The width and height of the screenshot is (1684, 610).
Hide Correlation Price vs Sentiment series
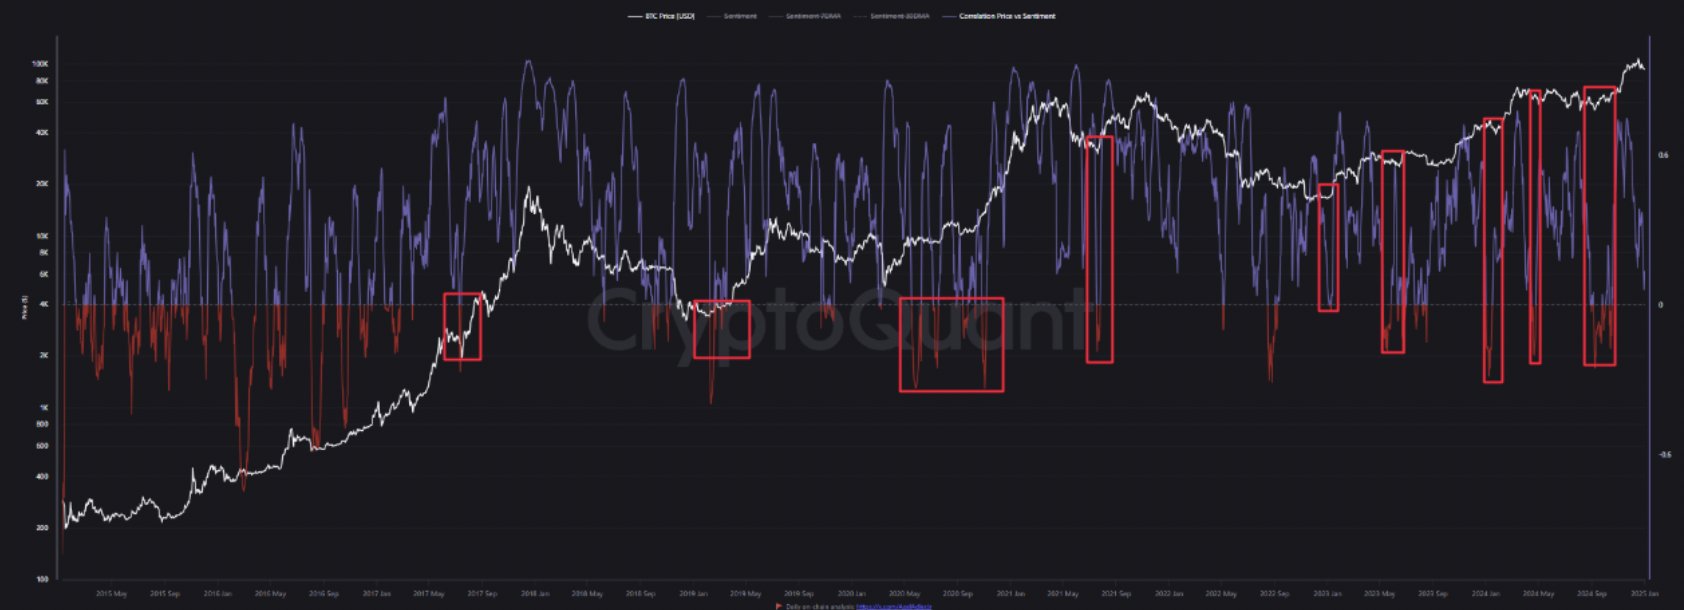point(1006,16)
